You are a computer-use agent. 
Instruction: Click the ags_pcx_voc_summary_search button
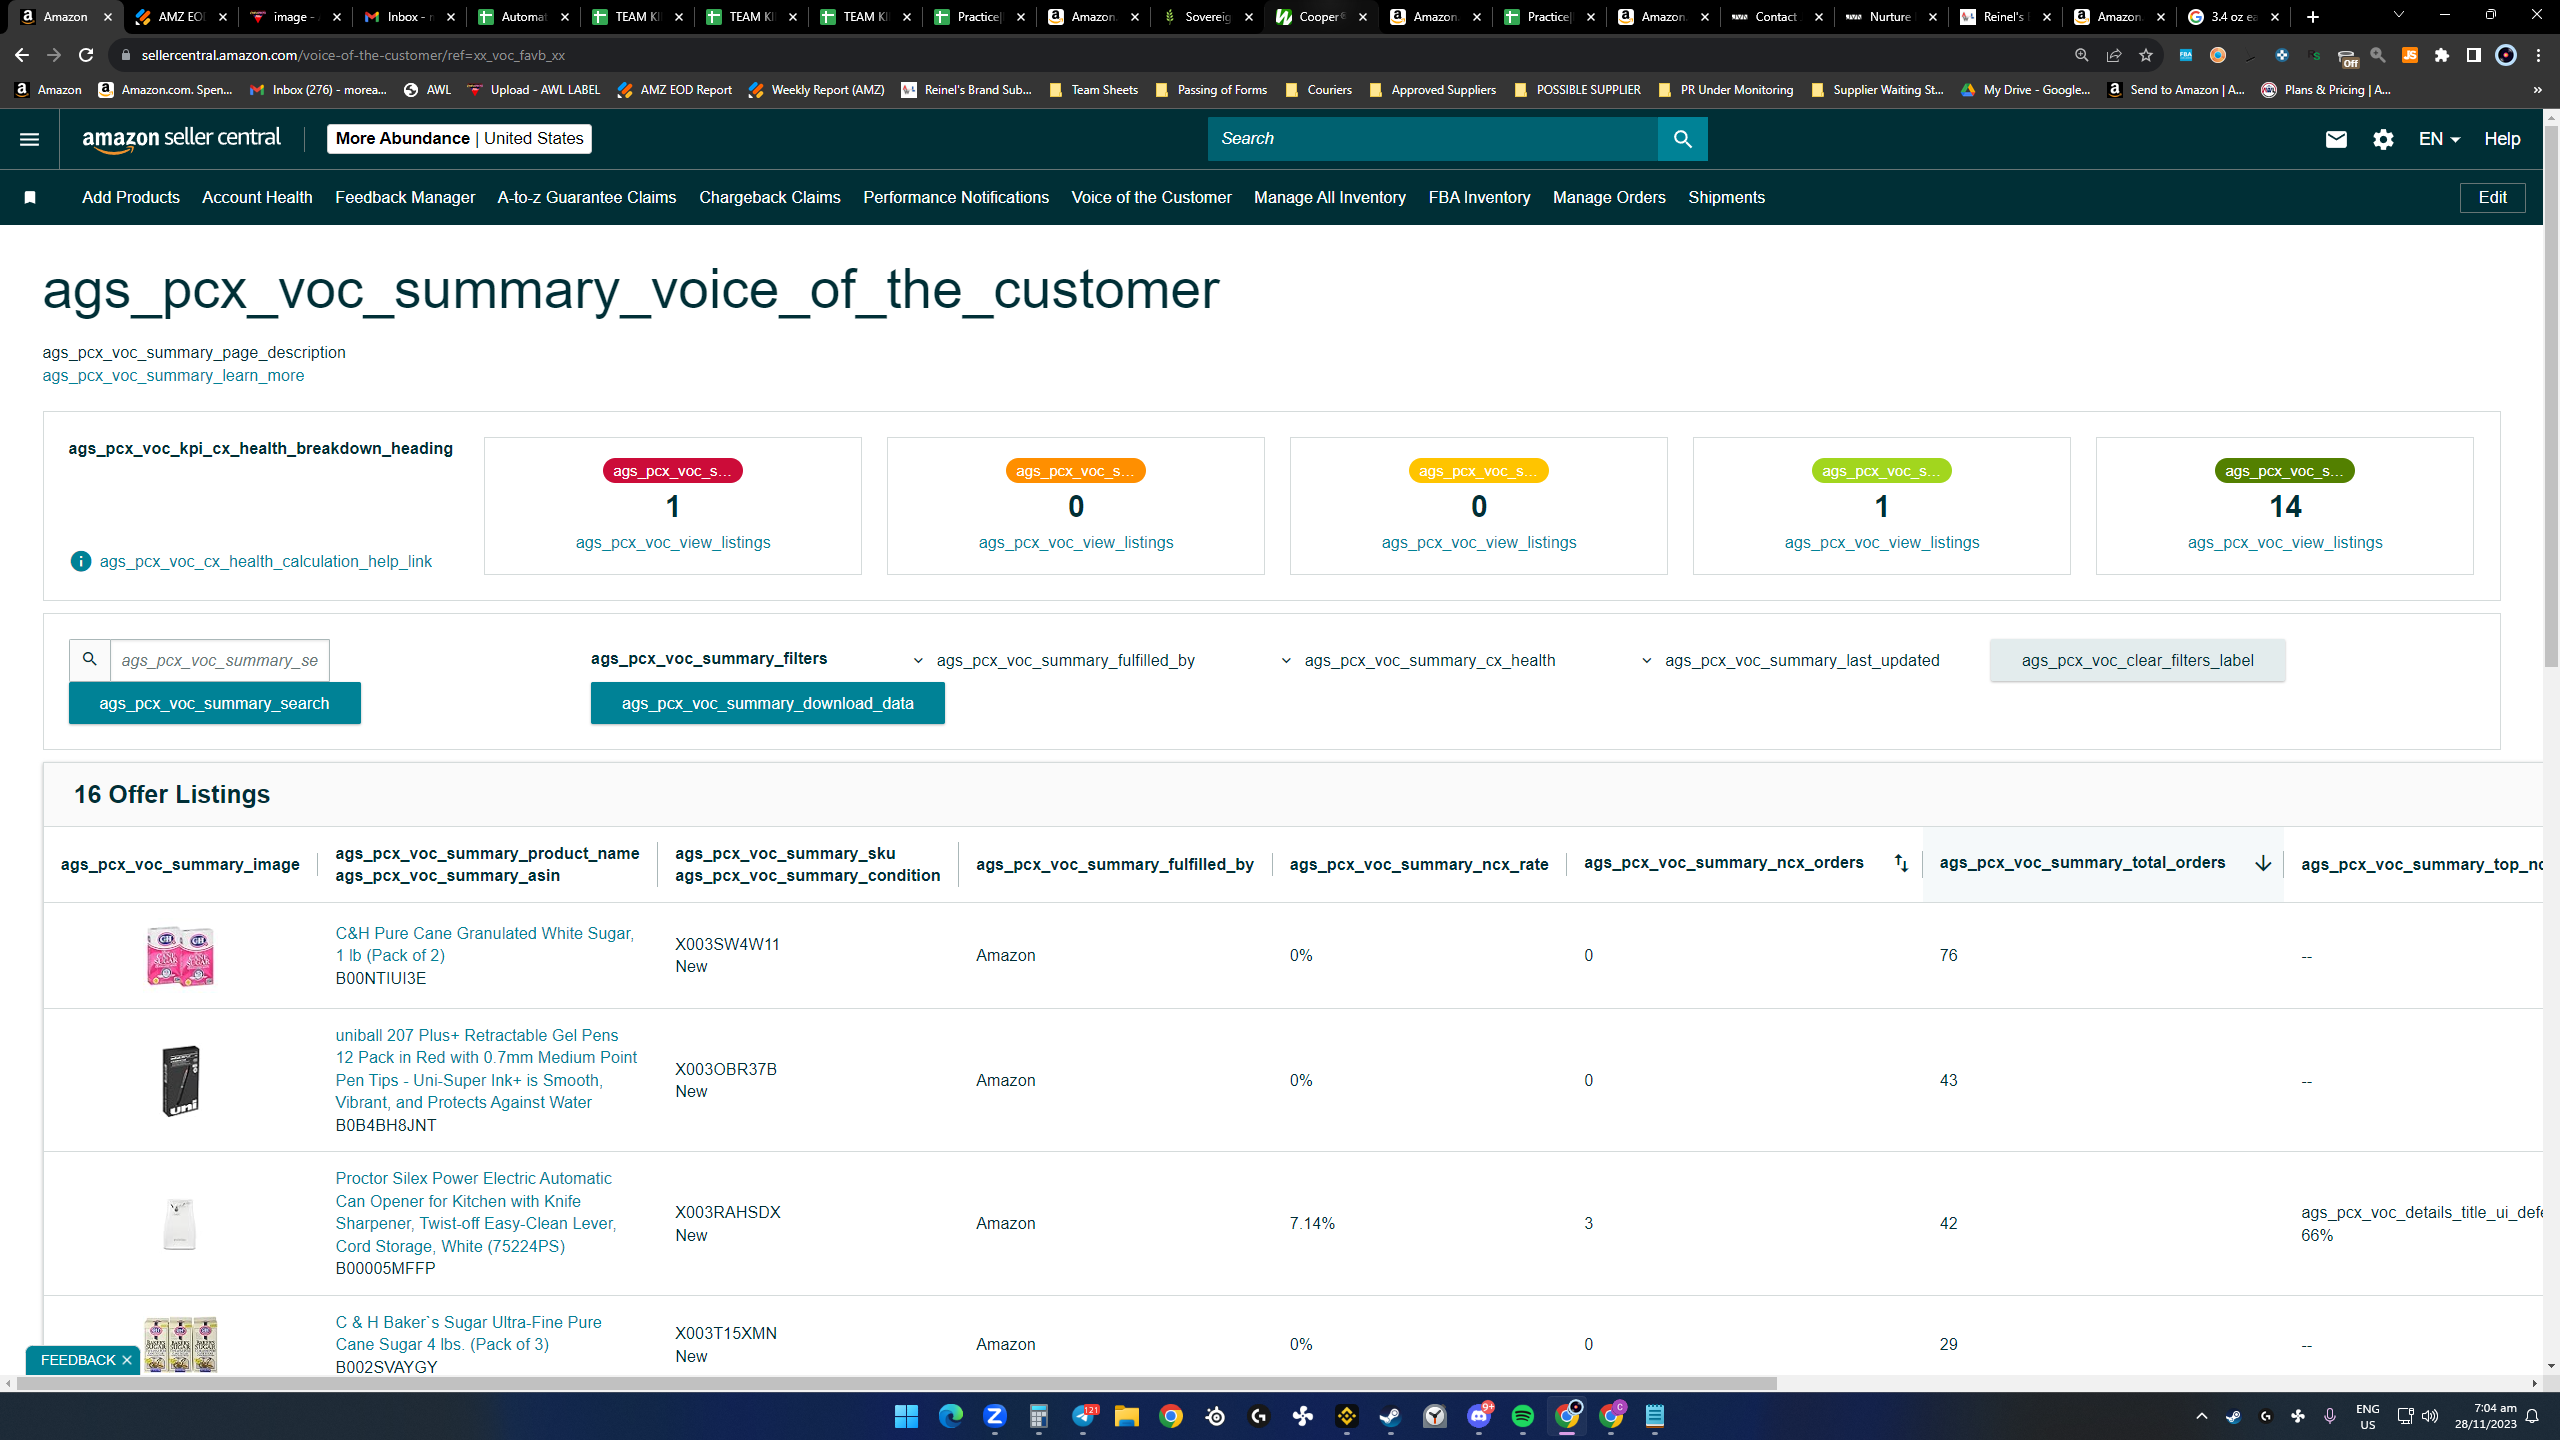214,703
